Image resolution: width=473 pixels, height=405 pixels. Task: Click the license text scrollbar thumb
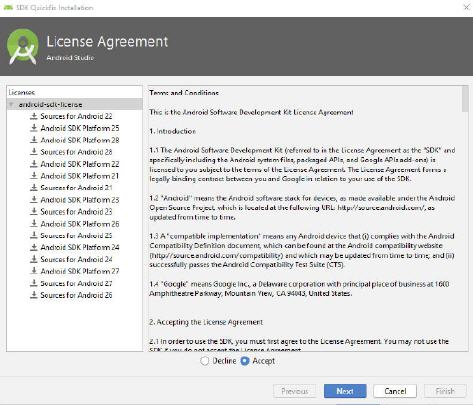[465, 99]
